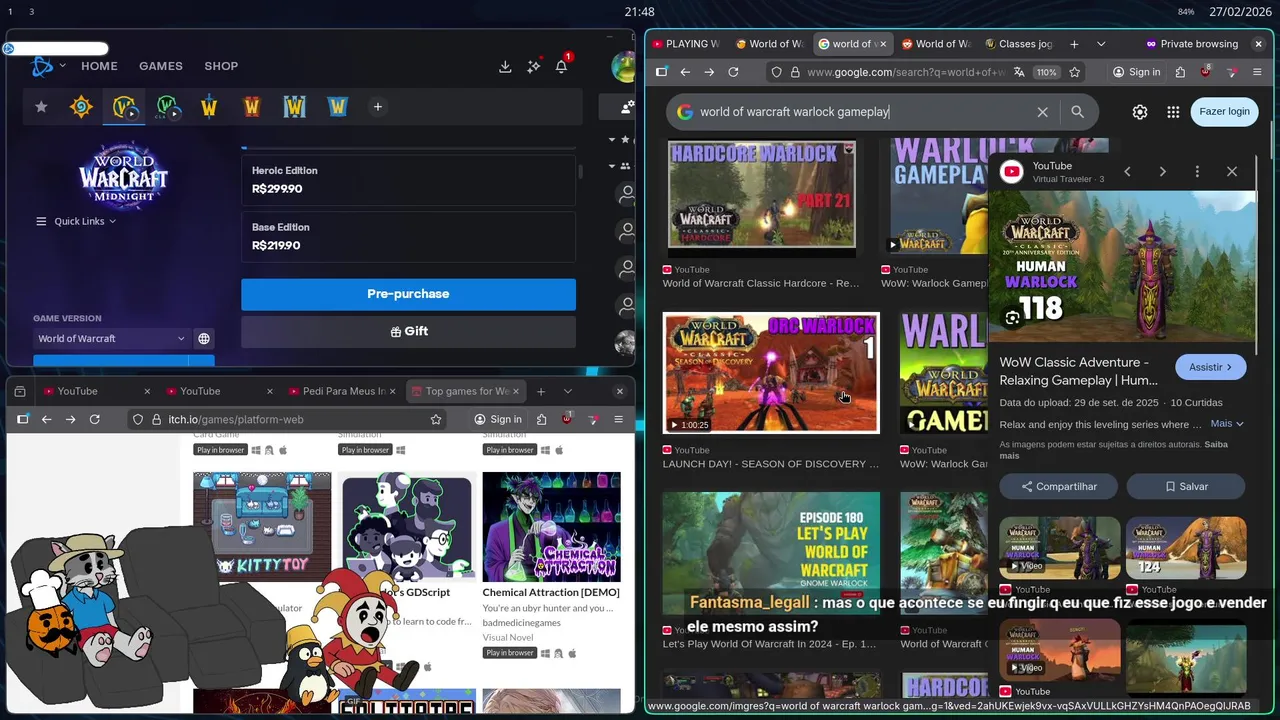Collapse the friends group arrow in Battle.net
This screenshot has width=1280, height=720.
612,166
